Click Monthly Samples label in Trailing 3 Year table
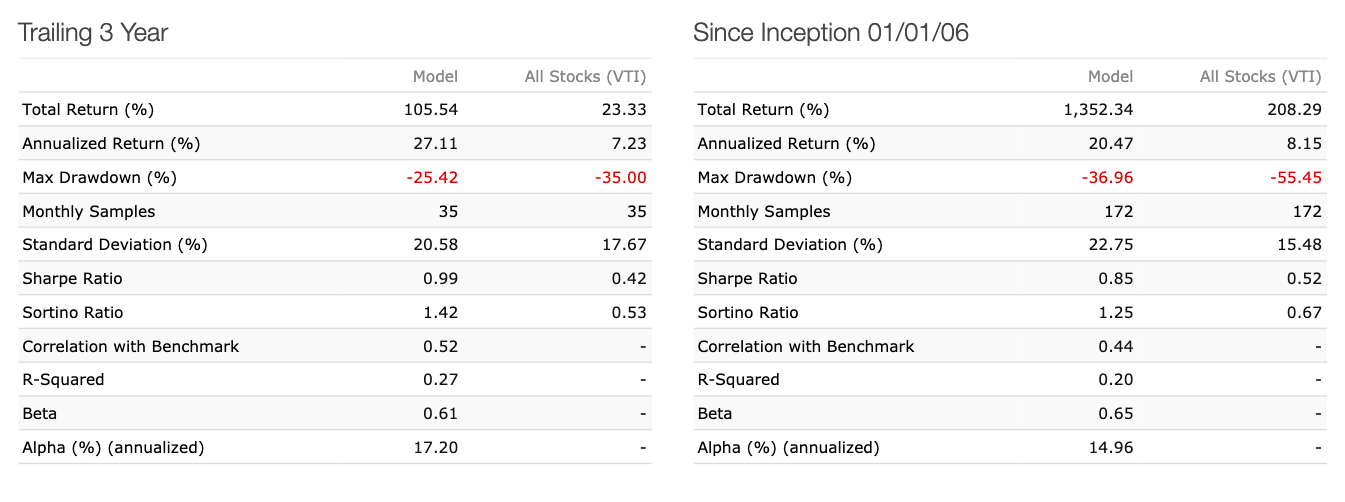The image size is (1345, 502). [x=89, y=212]
